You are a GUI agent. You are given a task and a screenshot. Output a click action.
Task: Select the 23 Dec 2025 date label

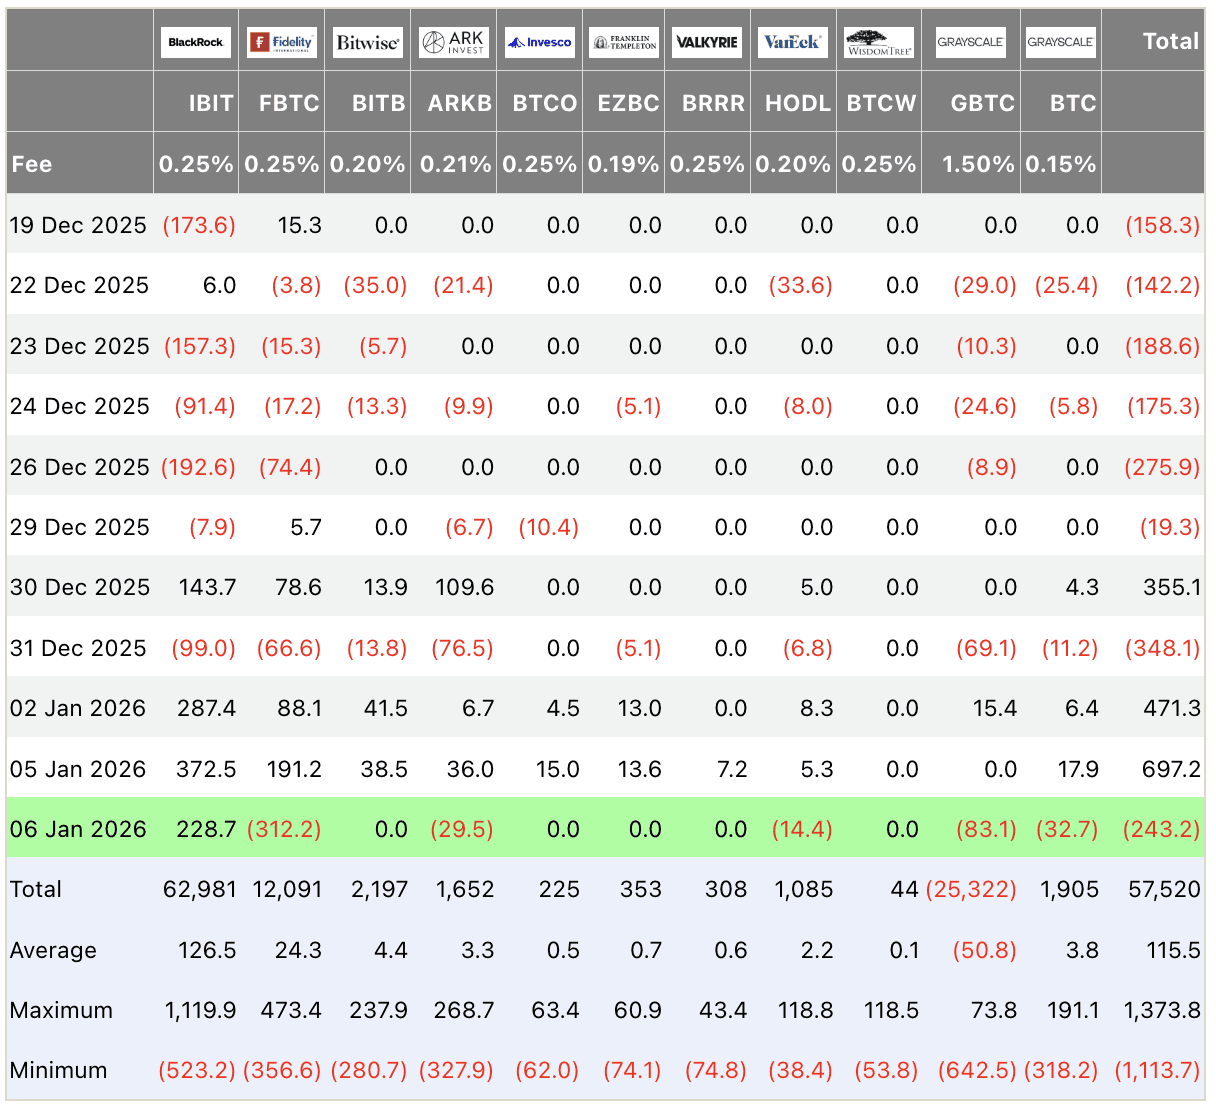tap(79, 346)
